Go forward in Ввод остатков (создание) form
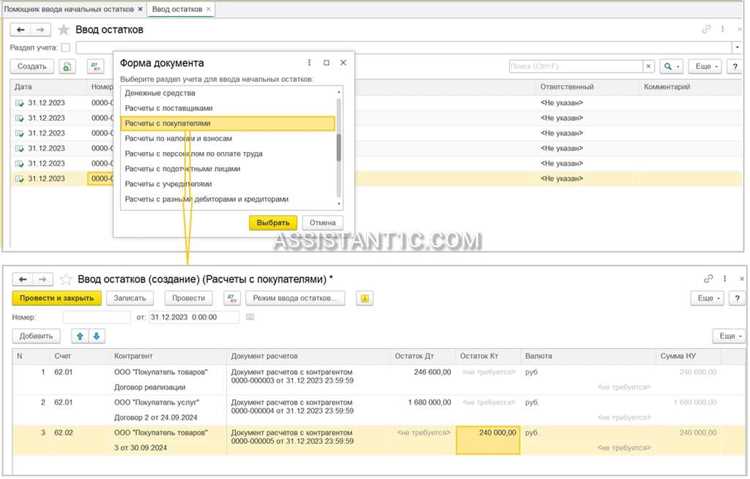The image size is (750, 479). pos(43,279)
